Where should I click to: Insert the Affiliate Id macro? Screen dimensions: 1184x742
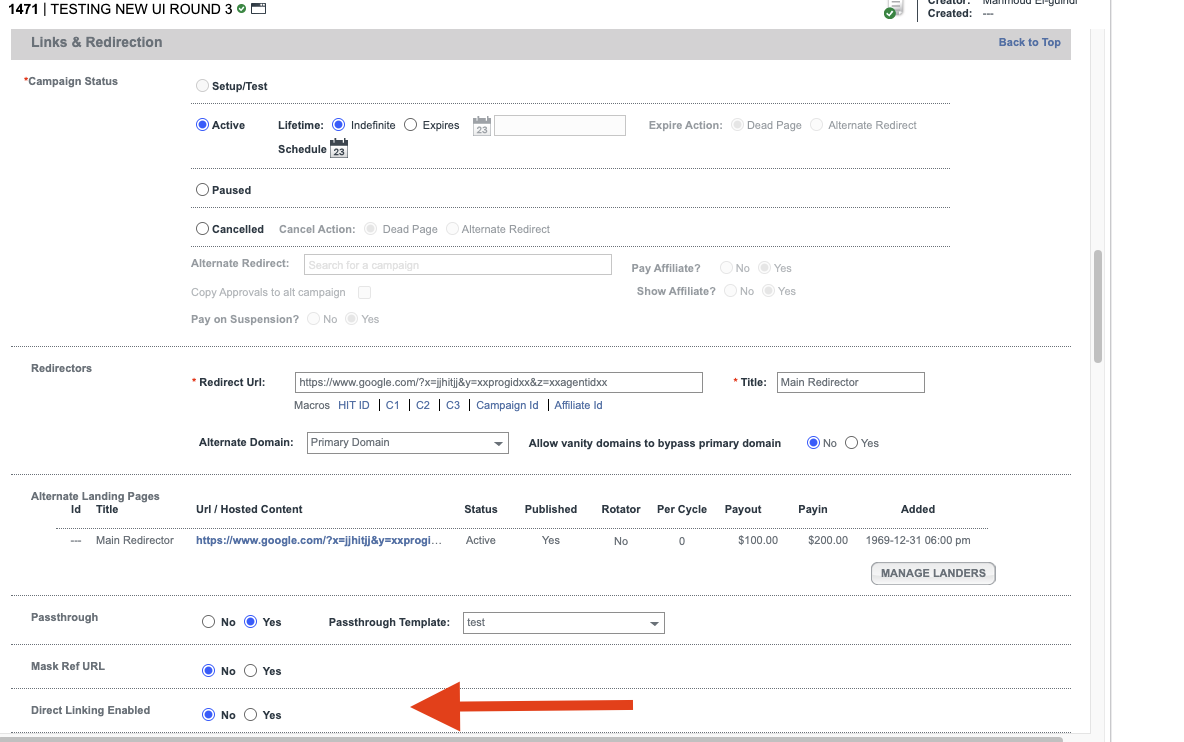(x=578, y=405)
